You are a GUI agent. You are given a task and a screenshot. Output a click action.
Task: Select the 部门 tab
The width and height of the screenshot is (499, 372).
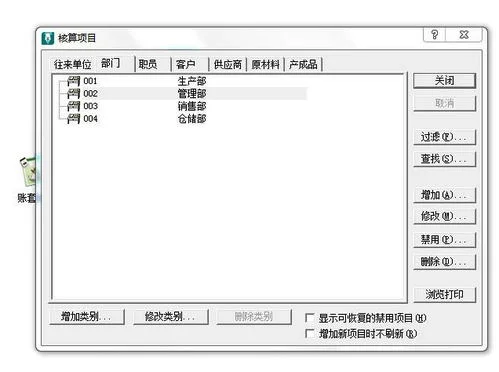(x=111, y=63)
